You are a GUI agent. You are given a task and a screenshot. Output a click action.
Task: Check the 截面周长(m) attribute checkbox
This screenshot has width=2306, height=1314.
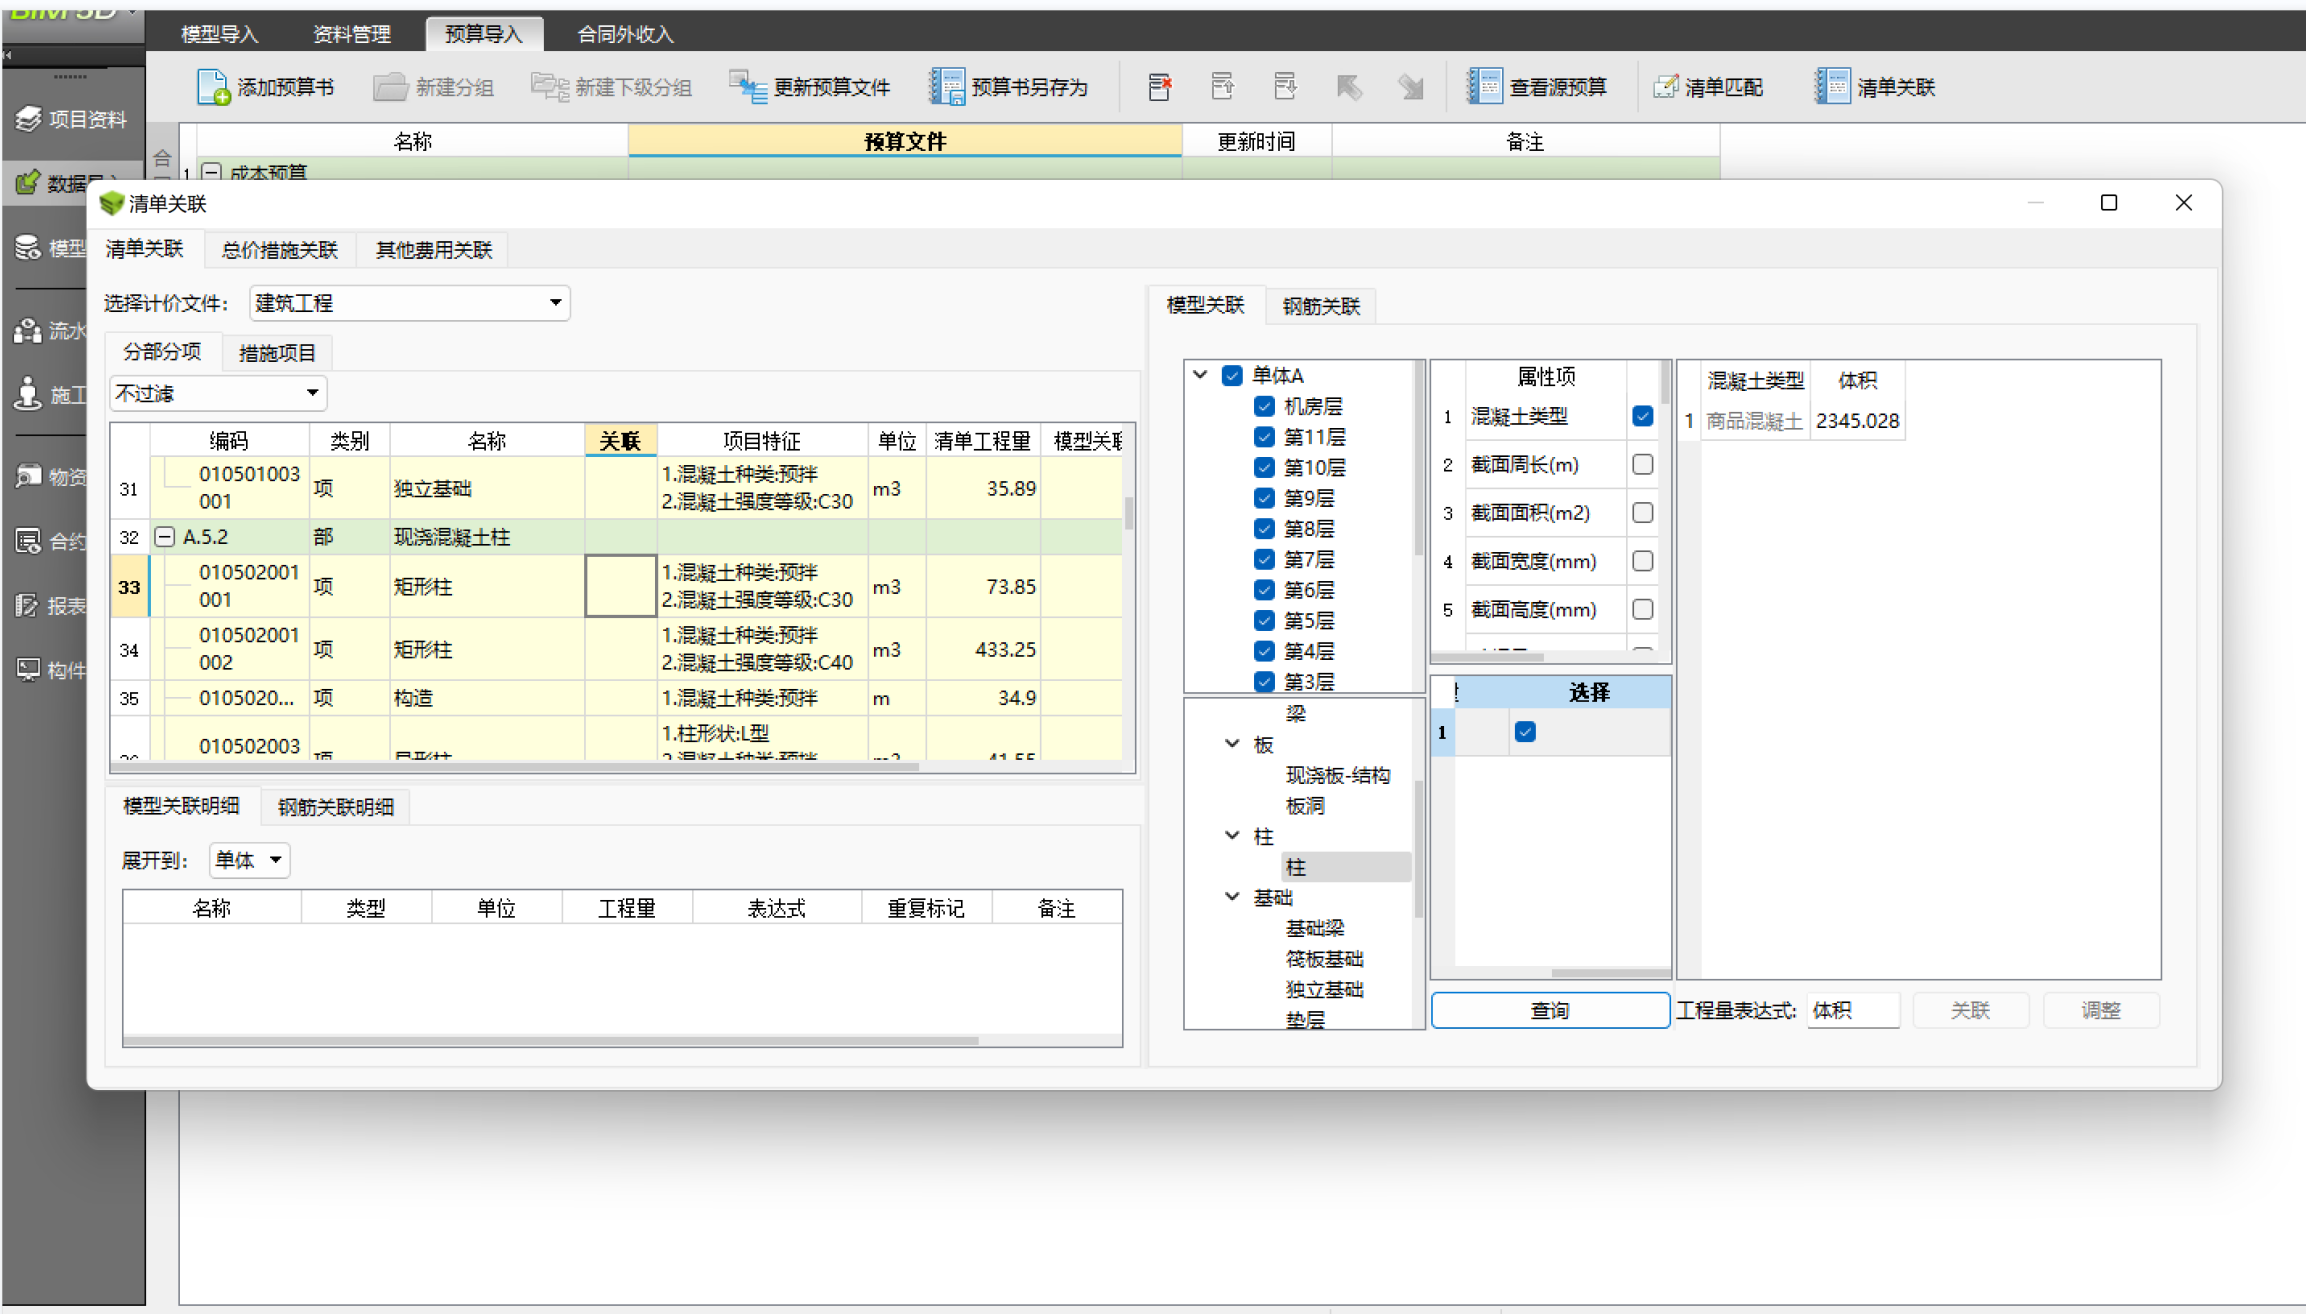[x=1642, y=464]
